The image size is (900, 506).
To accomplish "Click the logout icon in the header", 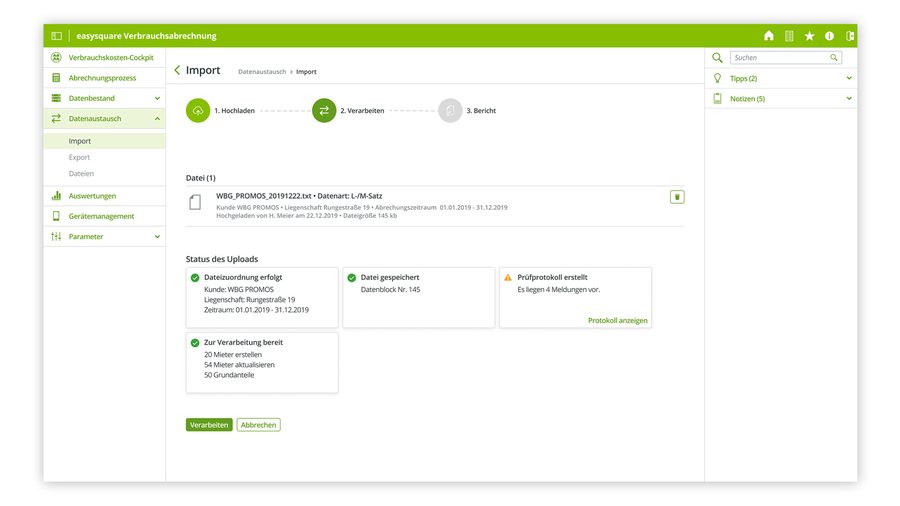I will [849, 36].
